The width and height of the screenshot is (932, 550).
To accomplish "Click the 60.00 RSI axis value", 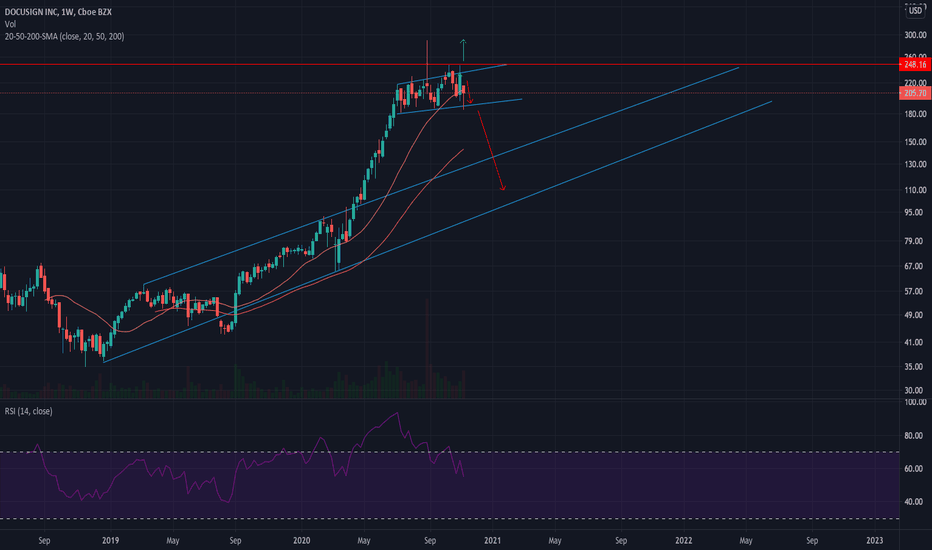I will (915, 469).
